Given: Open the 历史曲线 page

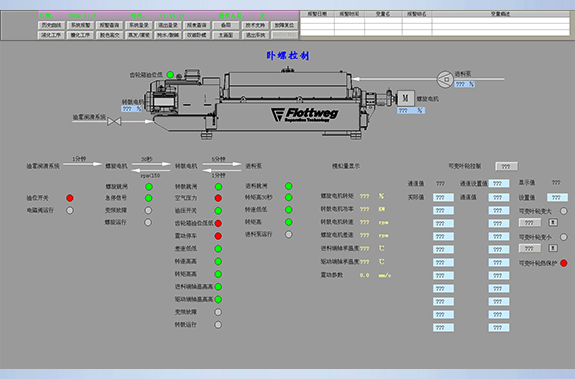Looking at the screenshot, I should [51, 25].
